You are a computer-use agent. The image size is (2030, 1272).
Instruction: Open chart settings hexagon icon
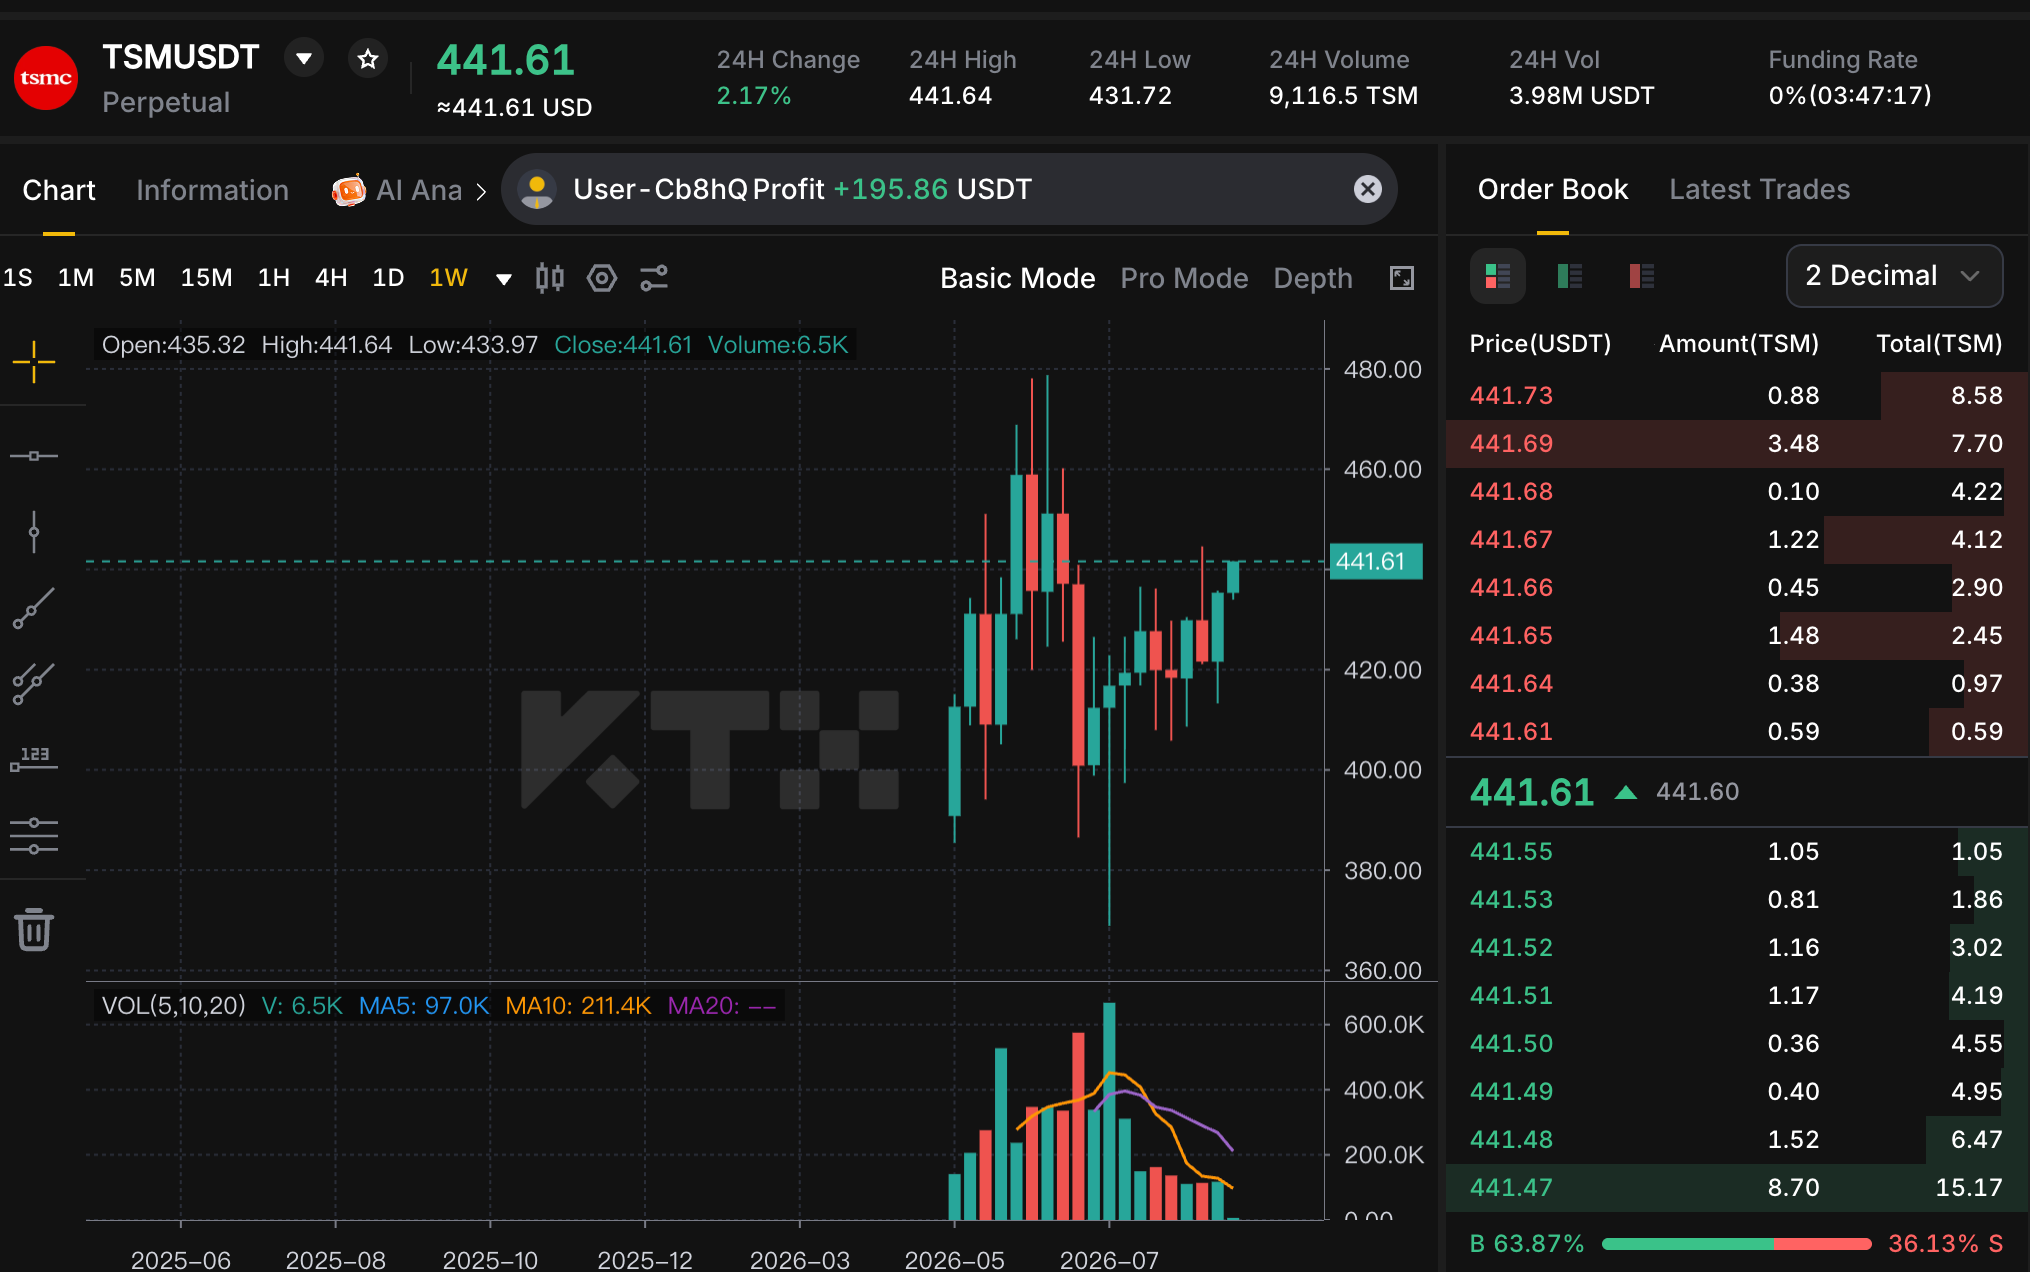click(602, 278)
